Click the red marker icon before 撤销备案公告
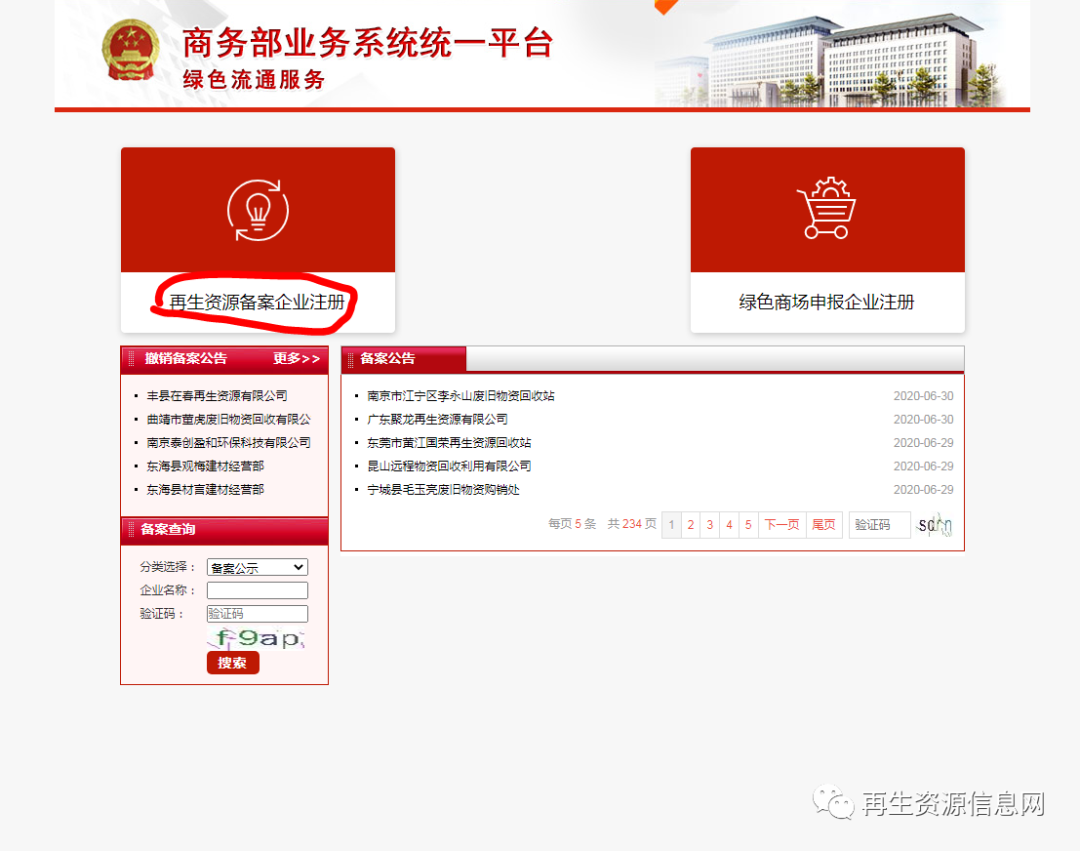Viewport: 1080px width, 851px height. (x=129, y=360)
